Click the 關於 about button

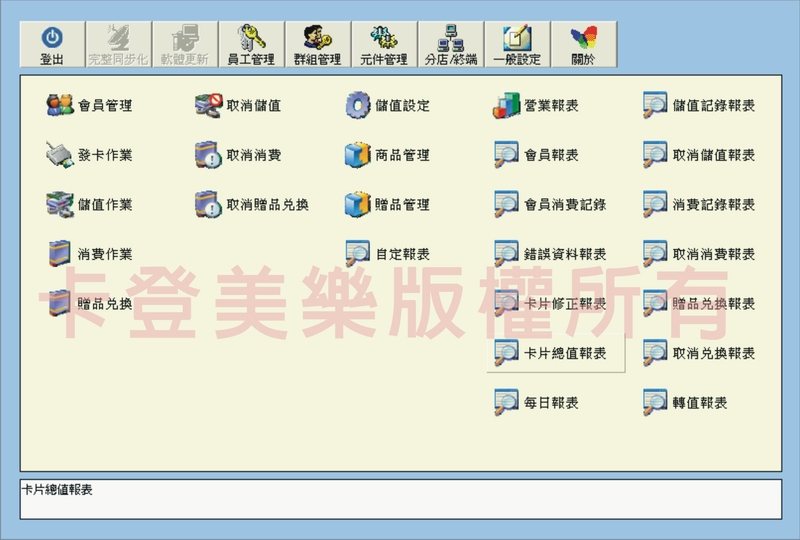point(584,44)
